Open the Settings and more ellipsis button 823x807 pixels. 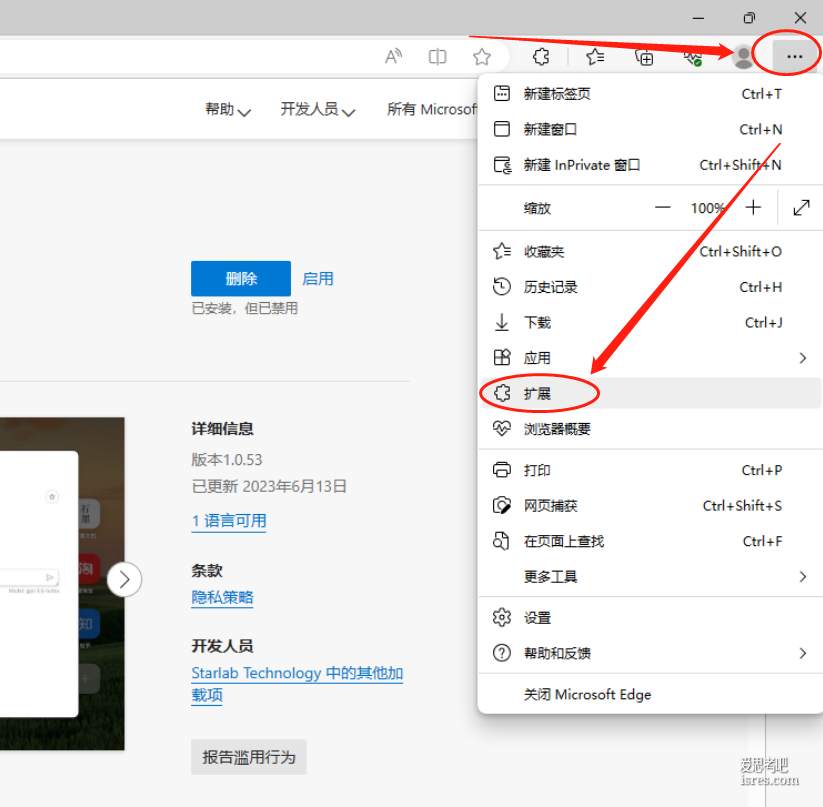point(794,56)
